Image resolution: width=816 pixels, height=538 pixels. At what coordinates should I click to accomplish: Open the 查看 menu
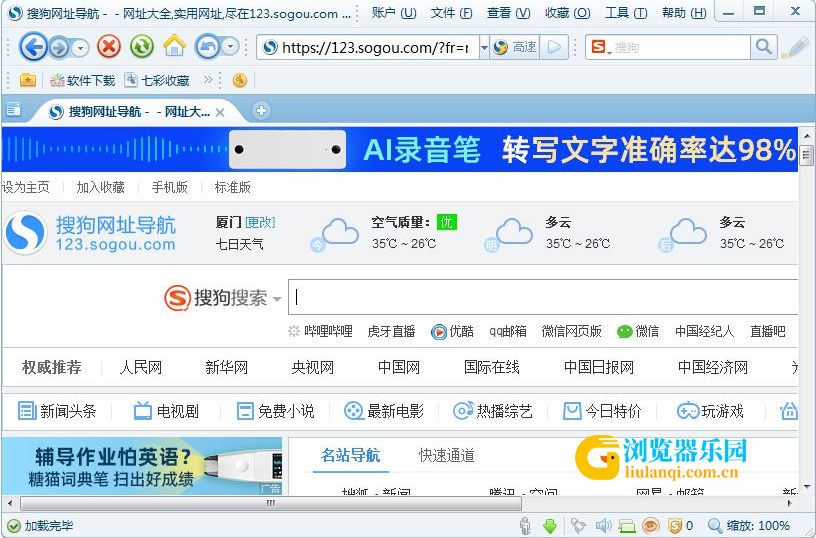click(x=508, y=12)
